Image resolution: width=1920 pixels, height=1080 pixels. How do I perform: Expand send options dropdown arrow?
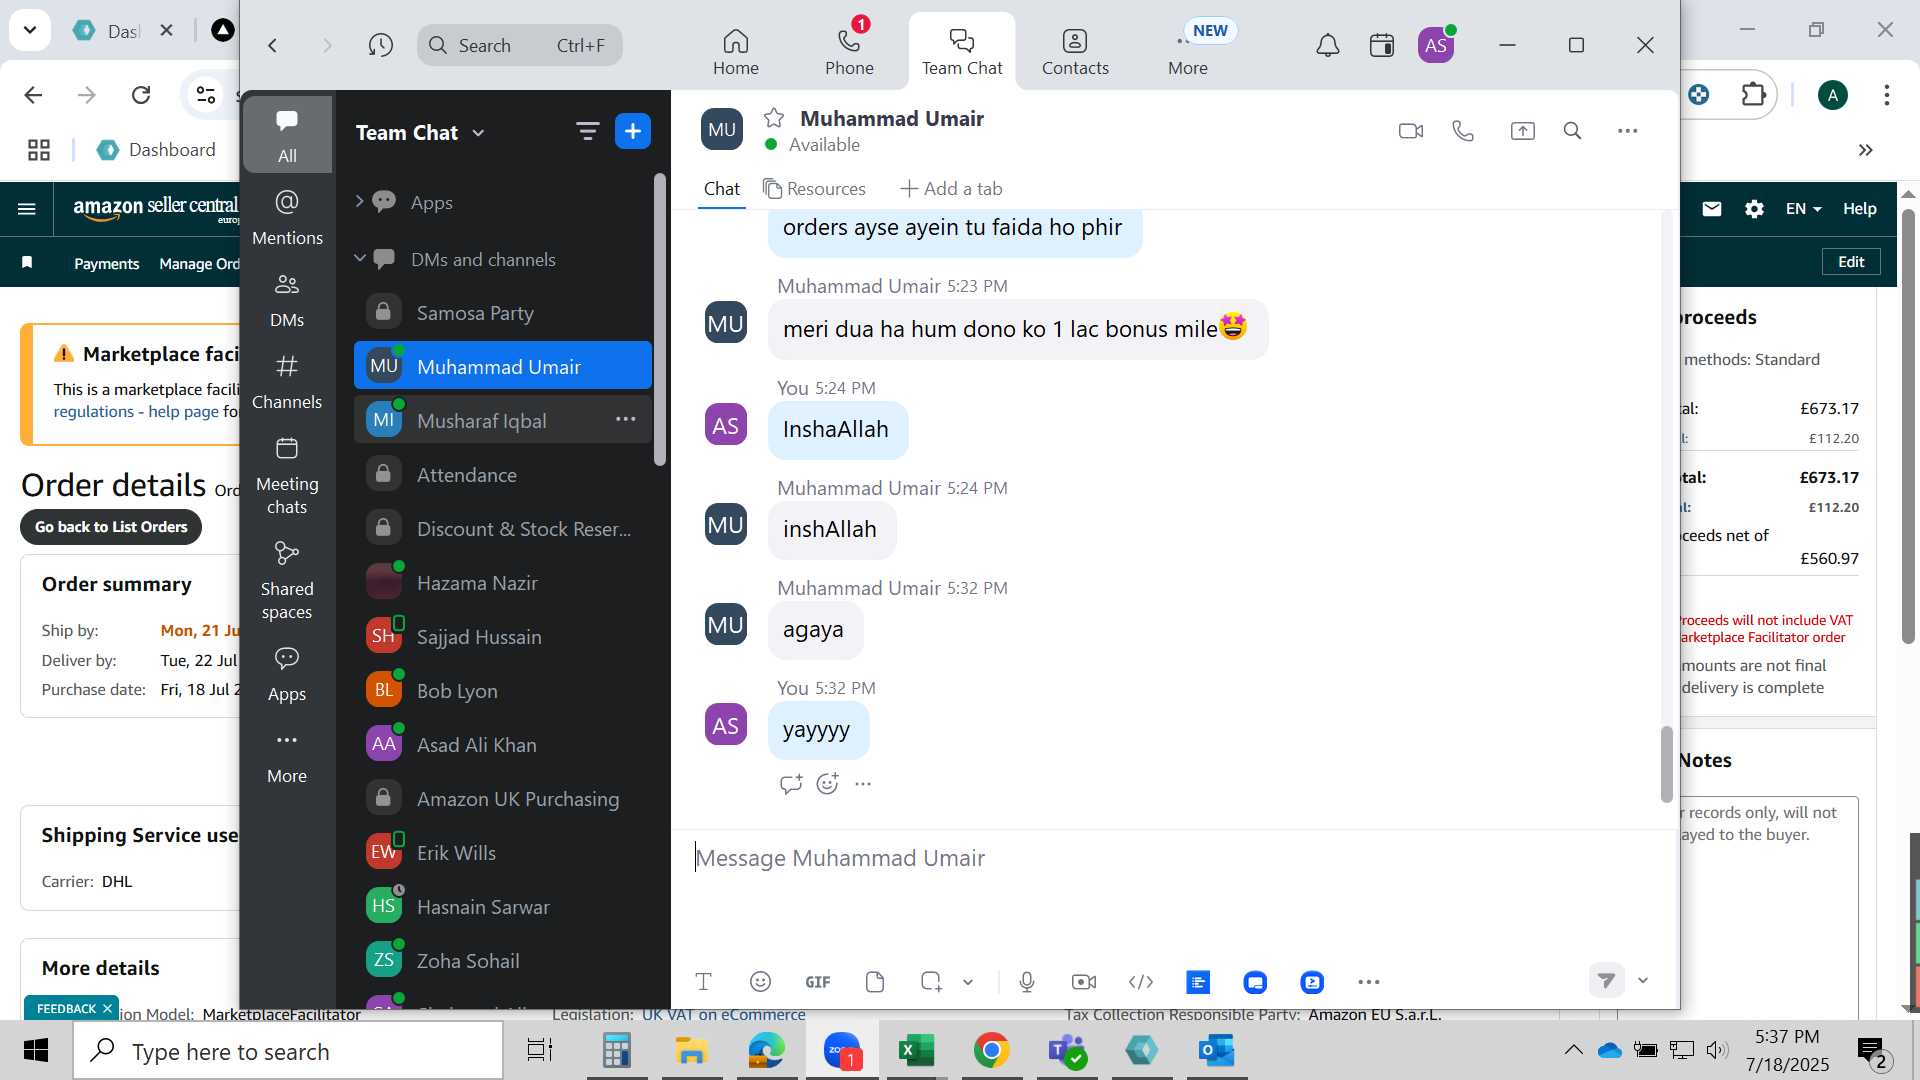pos(1643,980)
